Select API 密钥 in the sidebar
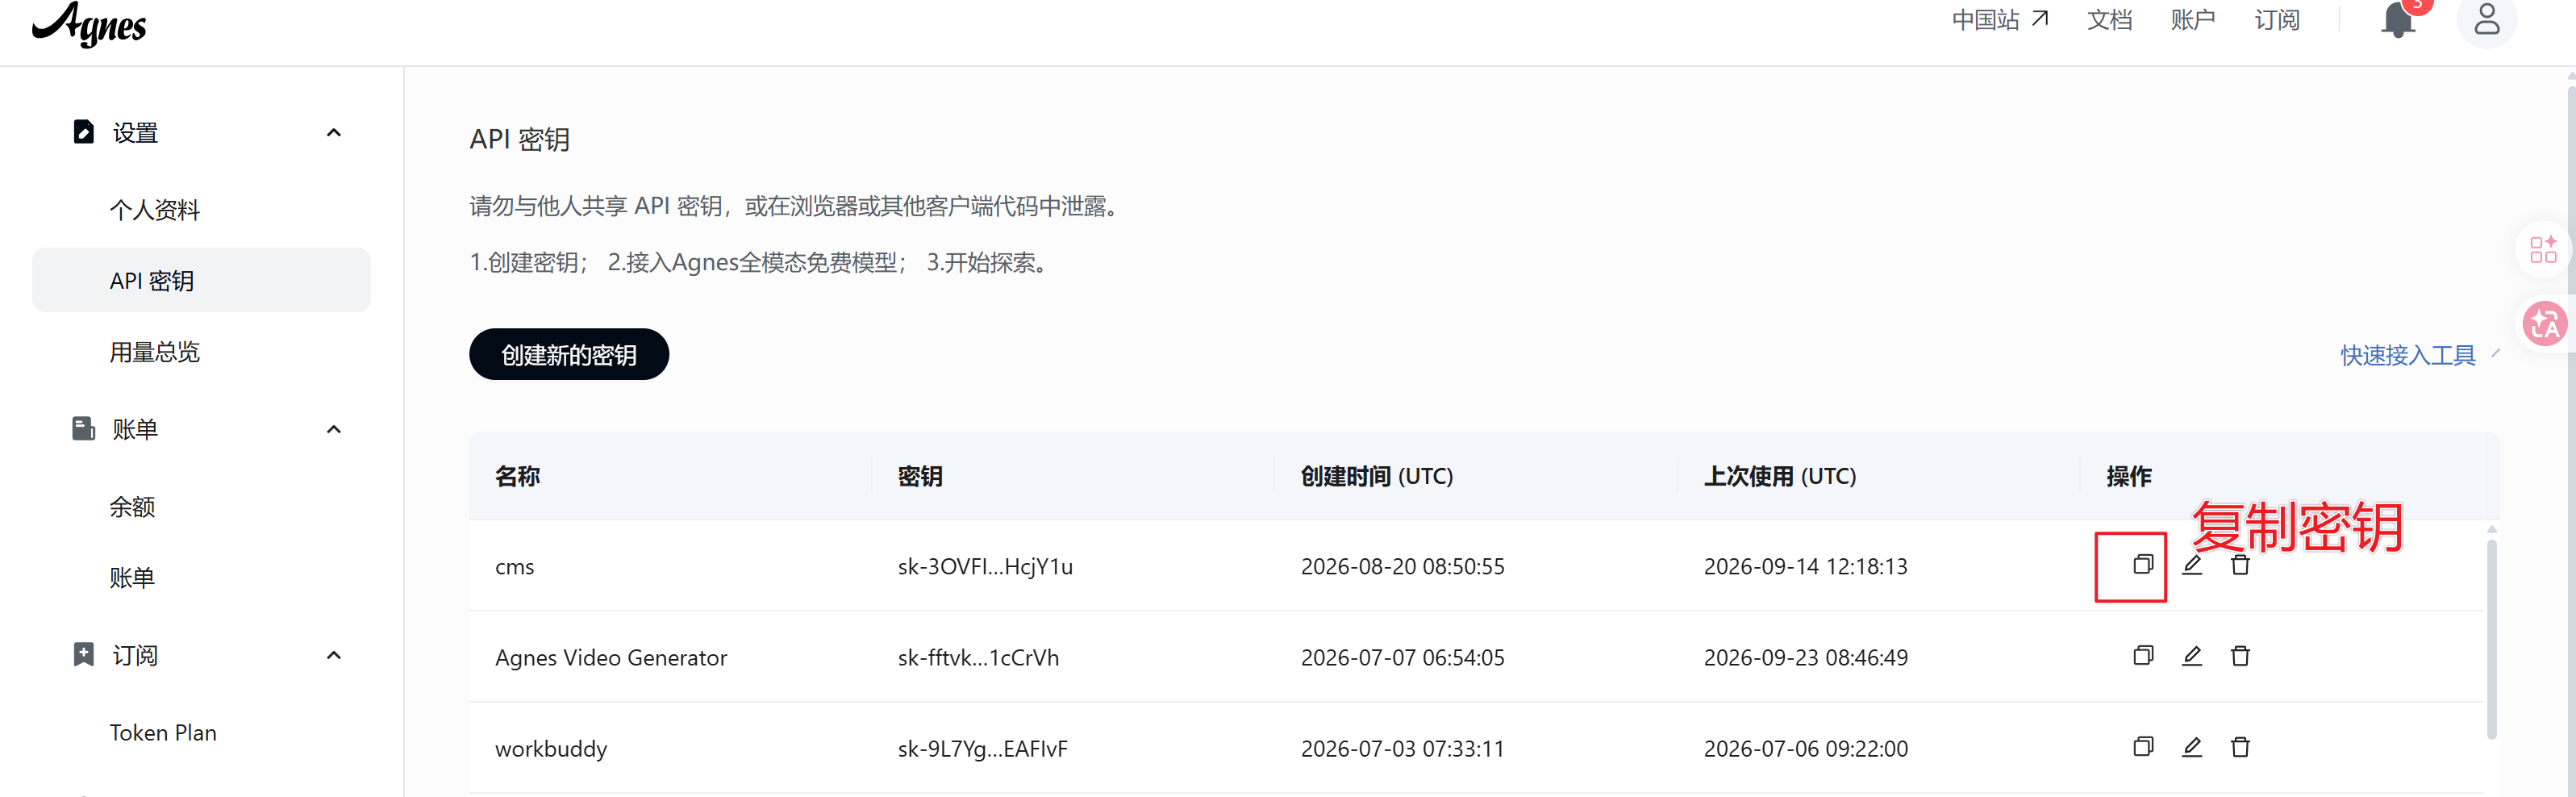This screenshot has height=797, width=2576. 201,280
